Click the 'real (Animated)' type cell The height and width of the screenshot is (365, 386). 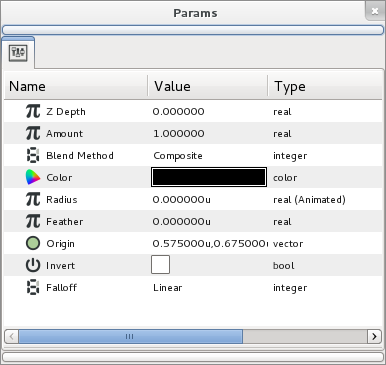pos(309,200)
